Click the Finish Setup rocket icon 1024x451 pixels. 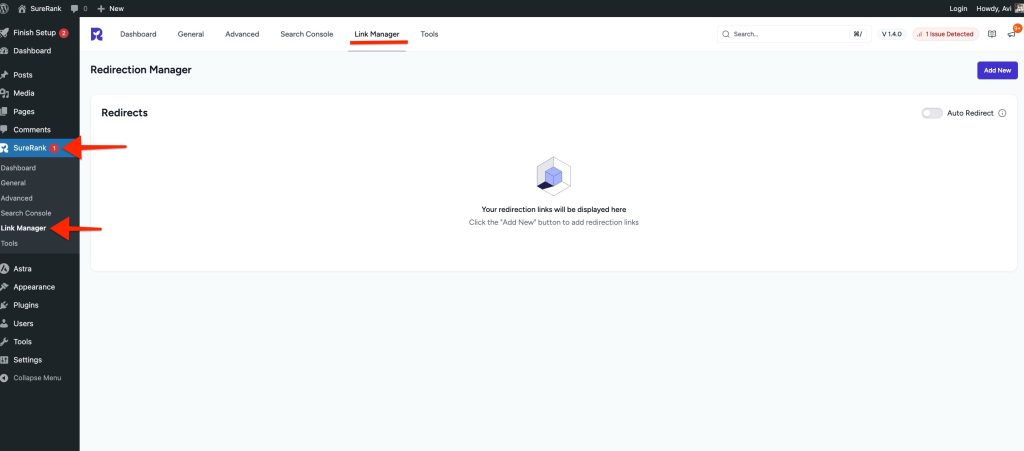pyautogui.click(x=4, y=33)
